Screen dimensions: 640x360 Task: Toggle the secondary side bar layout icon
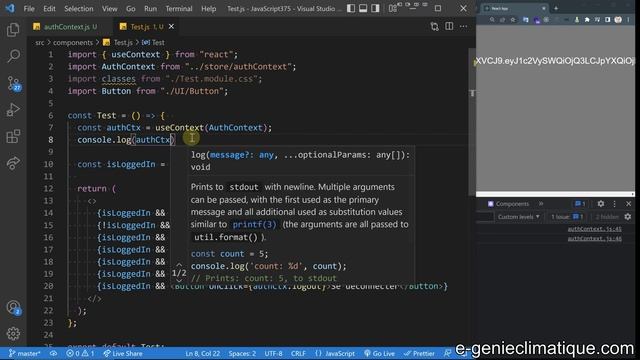[375, 8]
